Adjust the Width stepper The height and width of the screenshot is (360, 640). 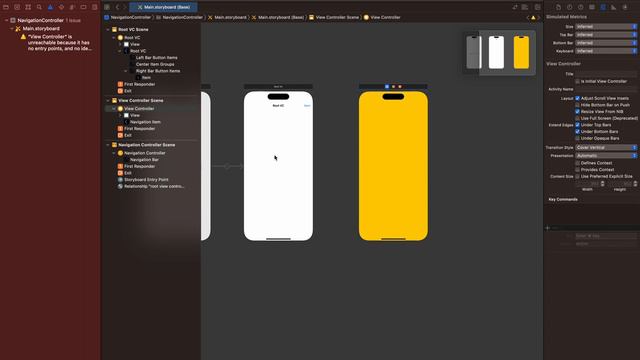602,184
